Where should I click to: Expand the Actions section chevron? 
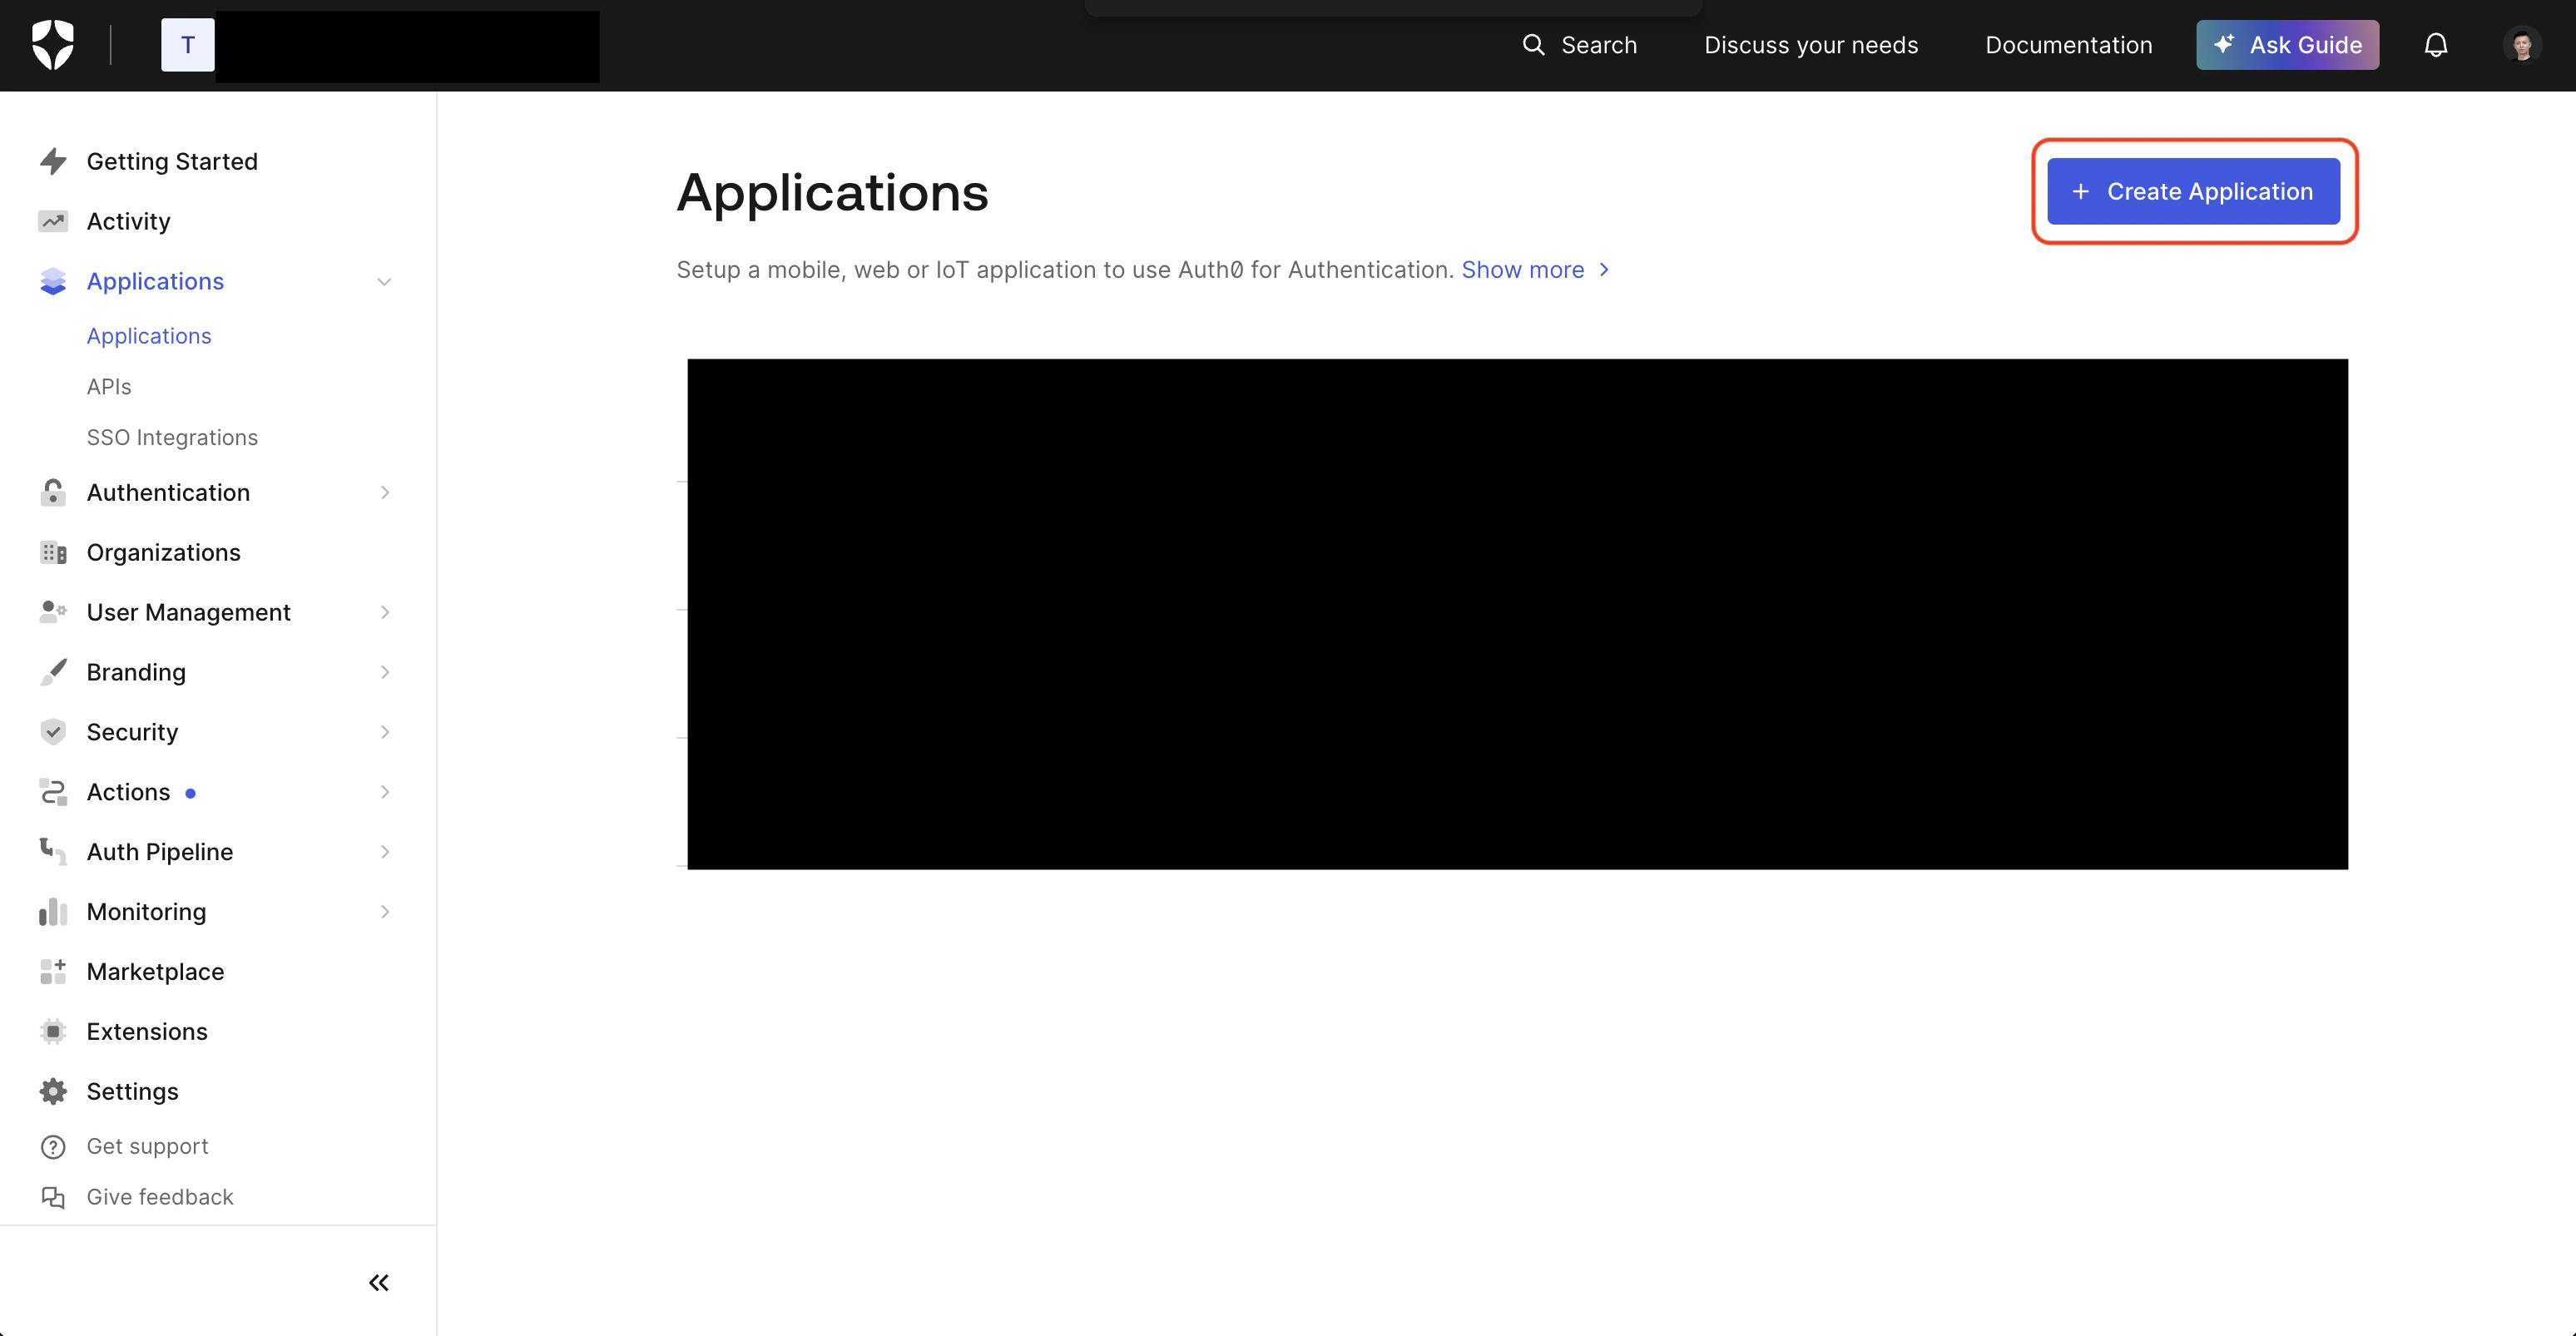click(385, 792)
